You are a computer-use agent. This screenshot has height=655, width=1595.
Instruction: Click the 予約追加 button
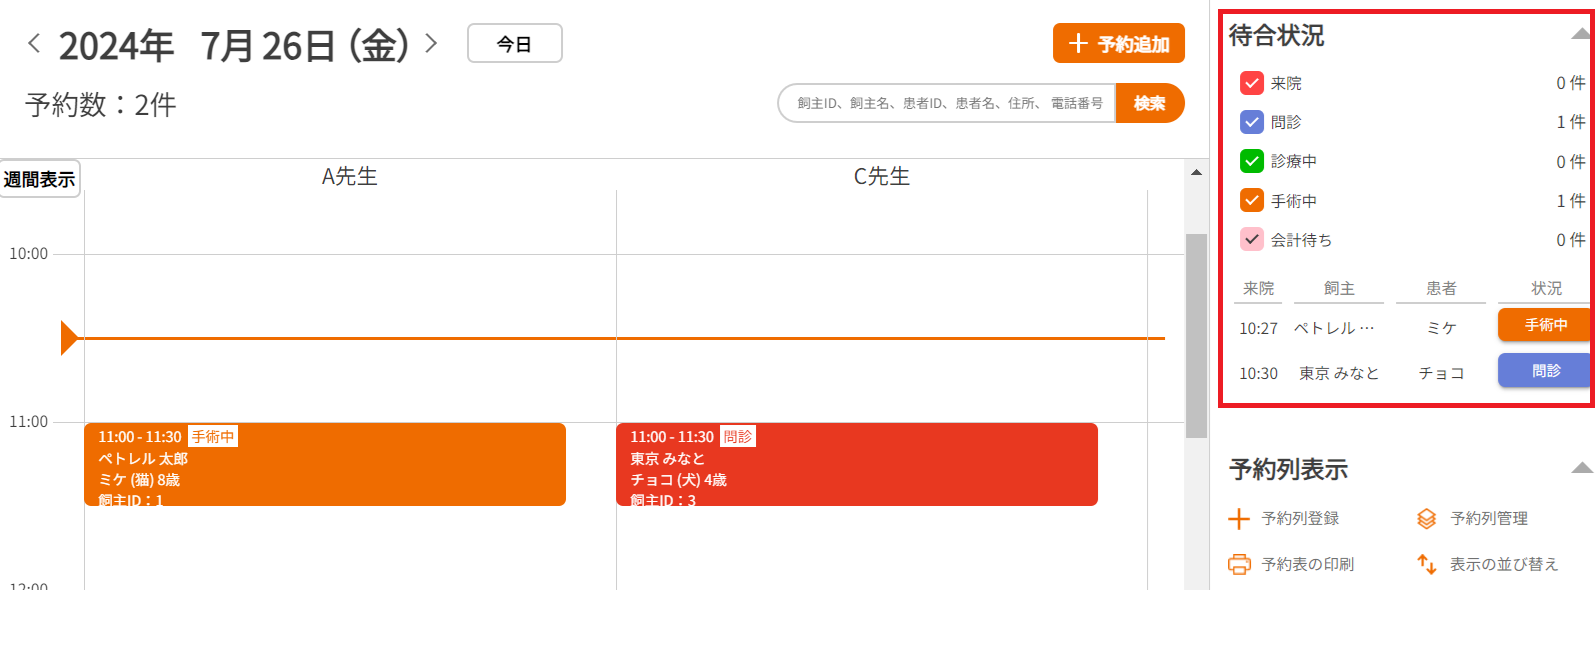1118,43
